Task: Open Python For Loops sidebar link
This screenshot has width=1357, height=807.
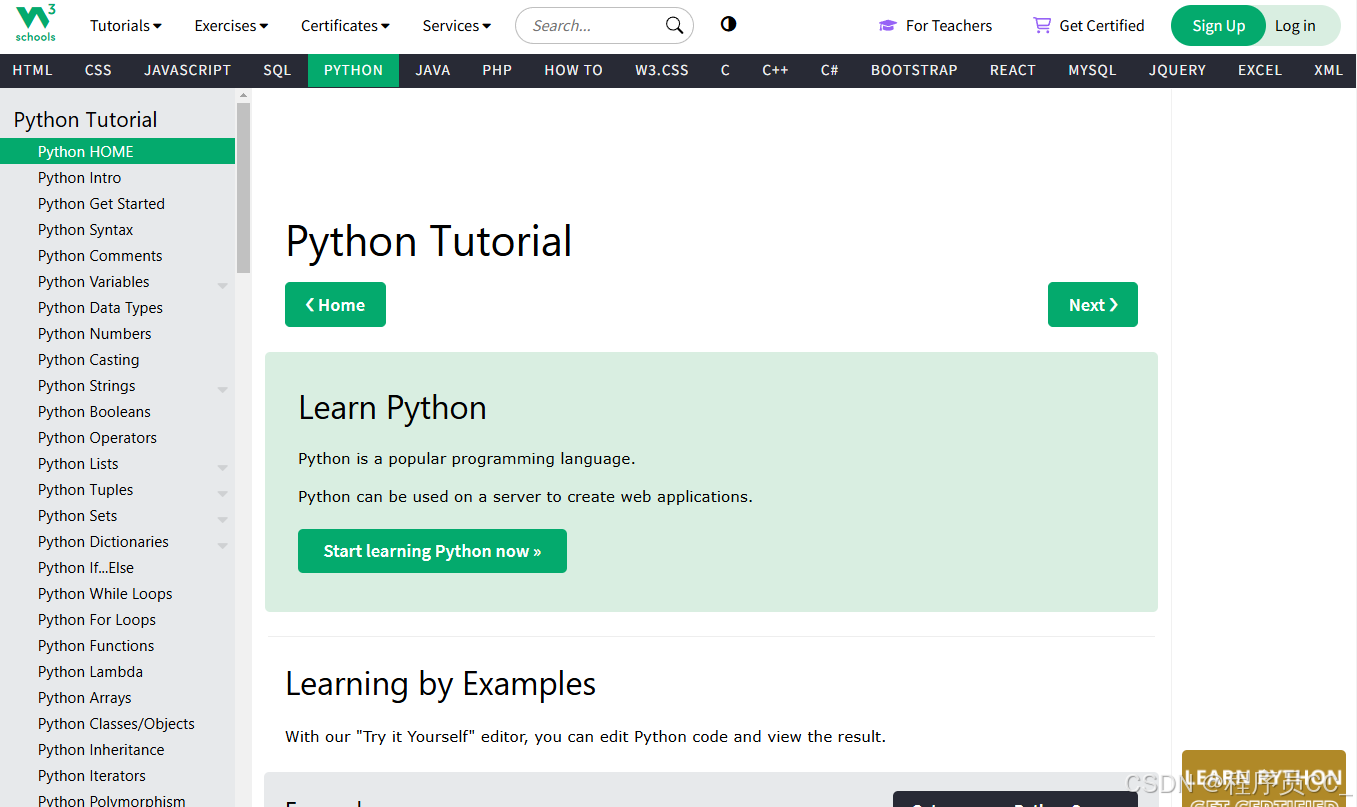Action: 118,620
